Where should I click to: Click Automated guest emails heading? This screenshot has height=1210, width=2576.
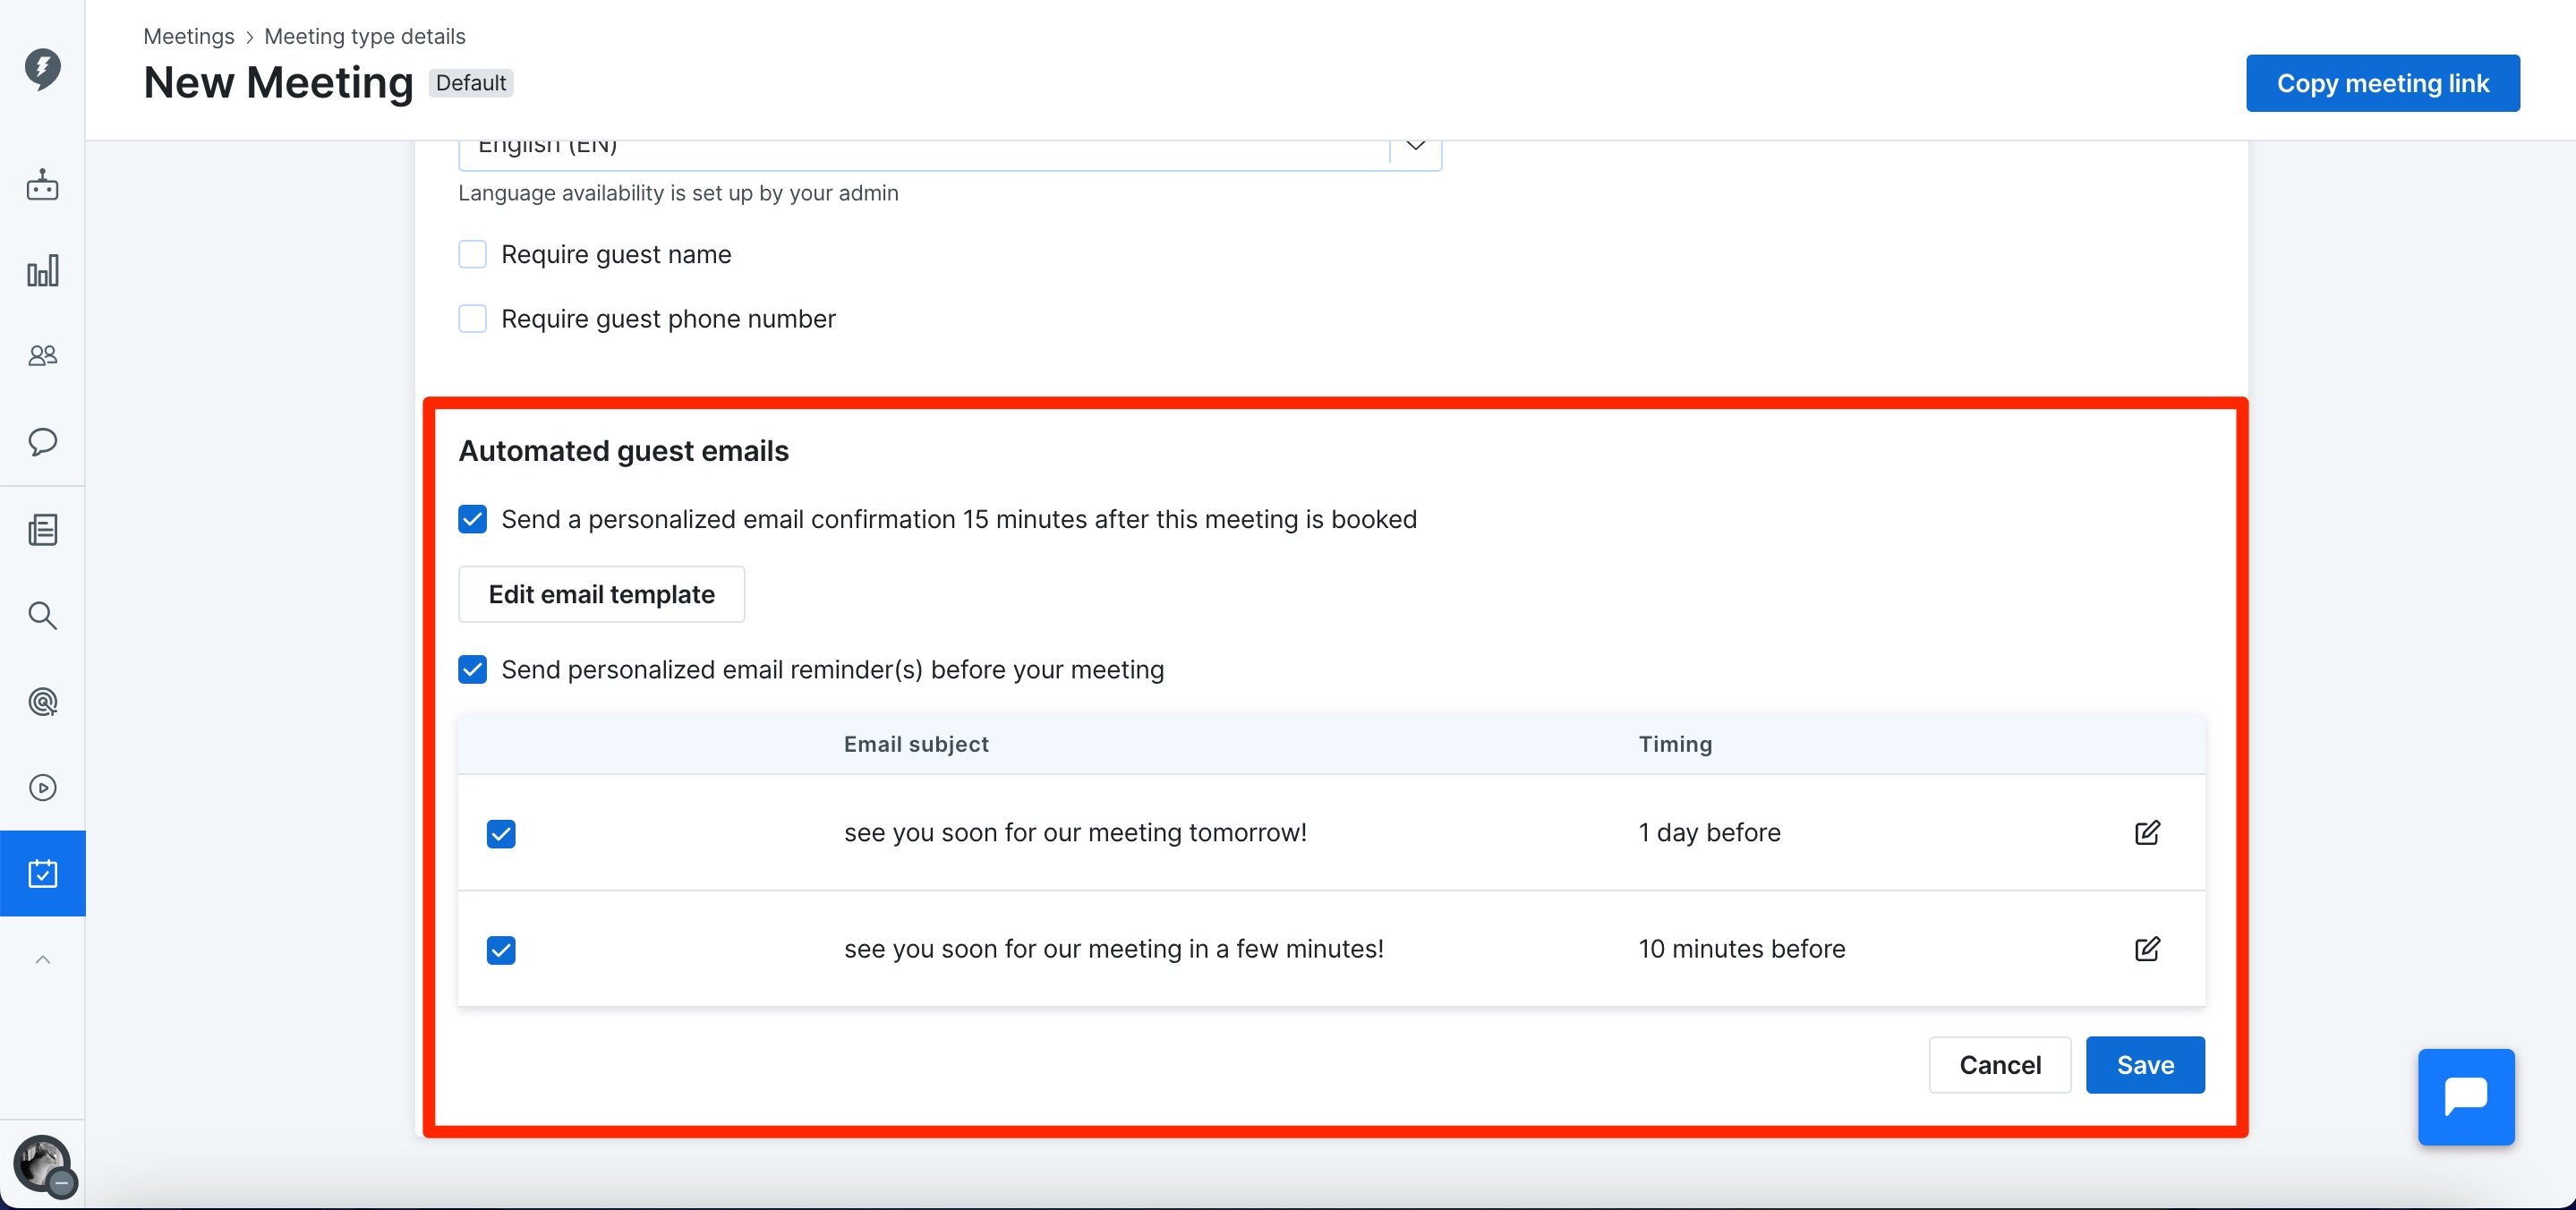[623, 450]
